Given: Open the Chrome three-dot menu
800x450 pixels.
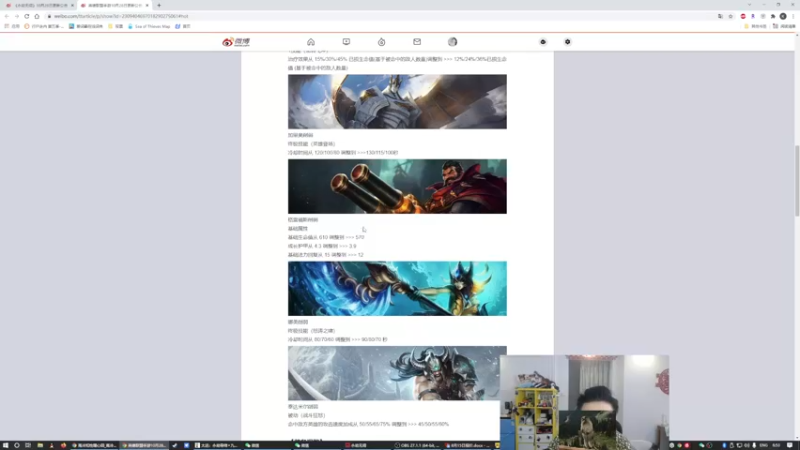Looking at the screenshot, I should coord(793,16).
